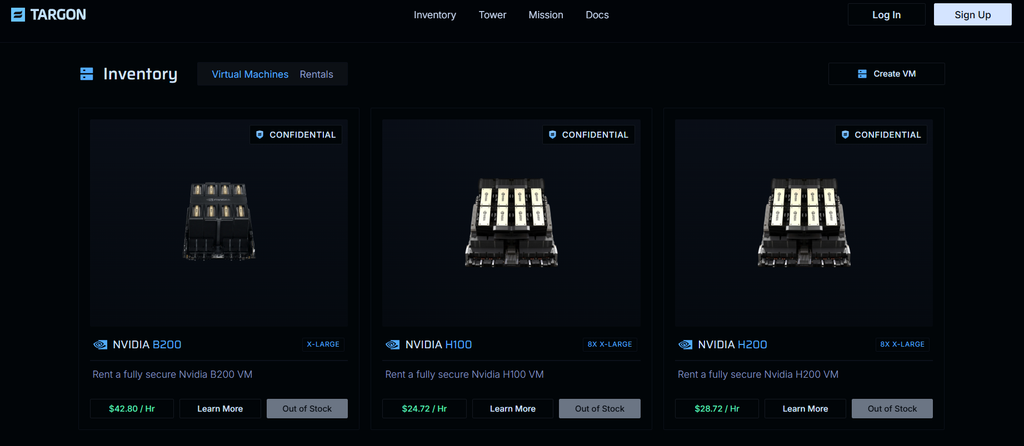Click the NVIDIA H100 title

(x=439, y=345)
